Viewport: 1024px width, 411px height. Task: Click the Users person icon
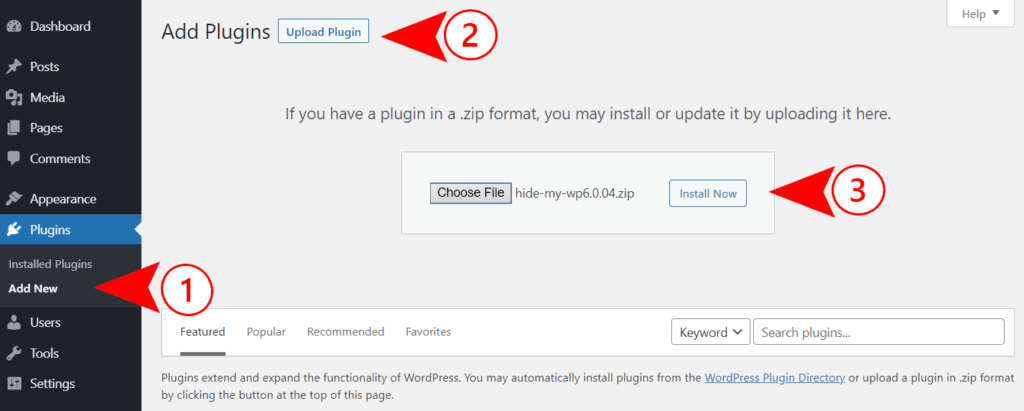click(x=14, y=322)
